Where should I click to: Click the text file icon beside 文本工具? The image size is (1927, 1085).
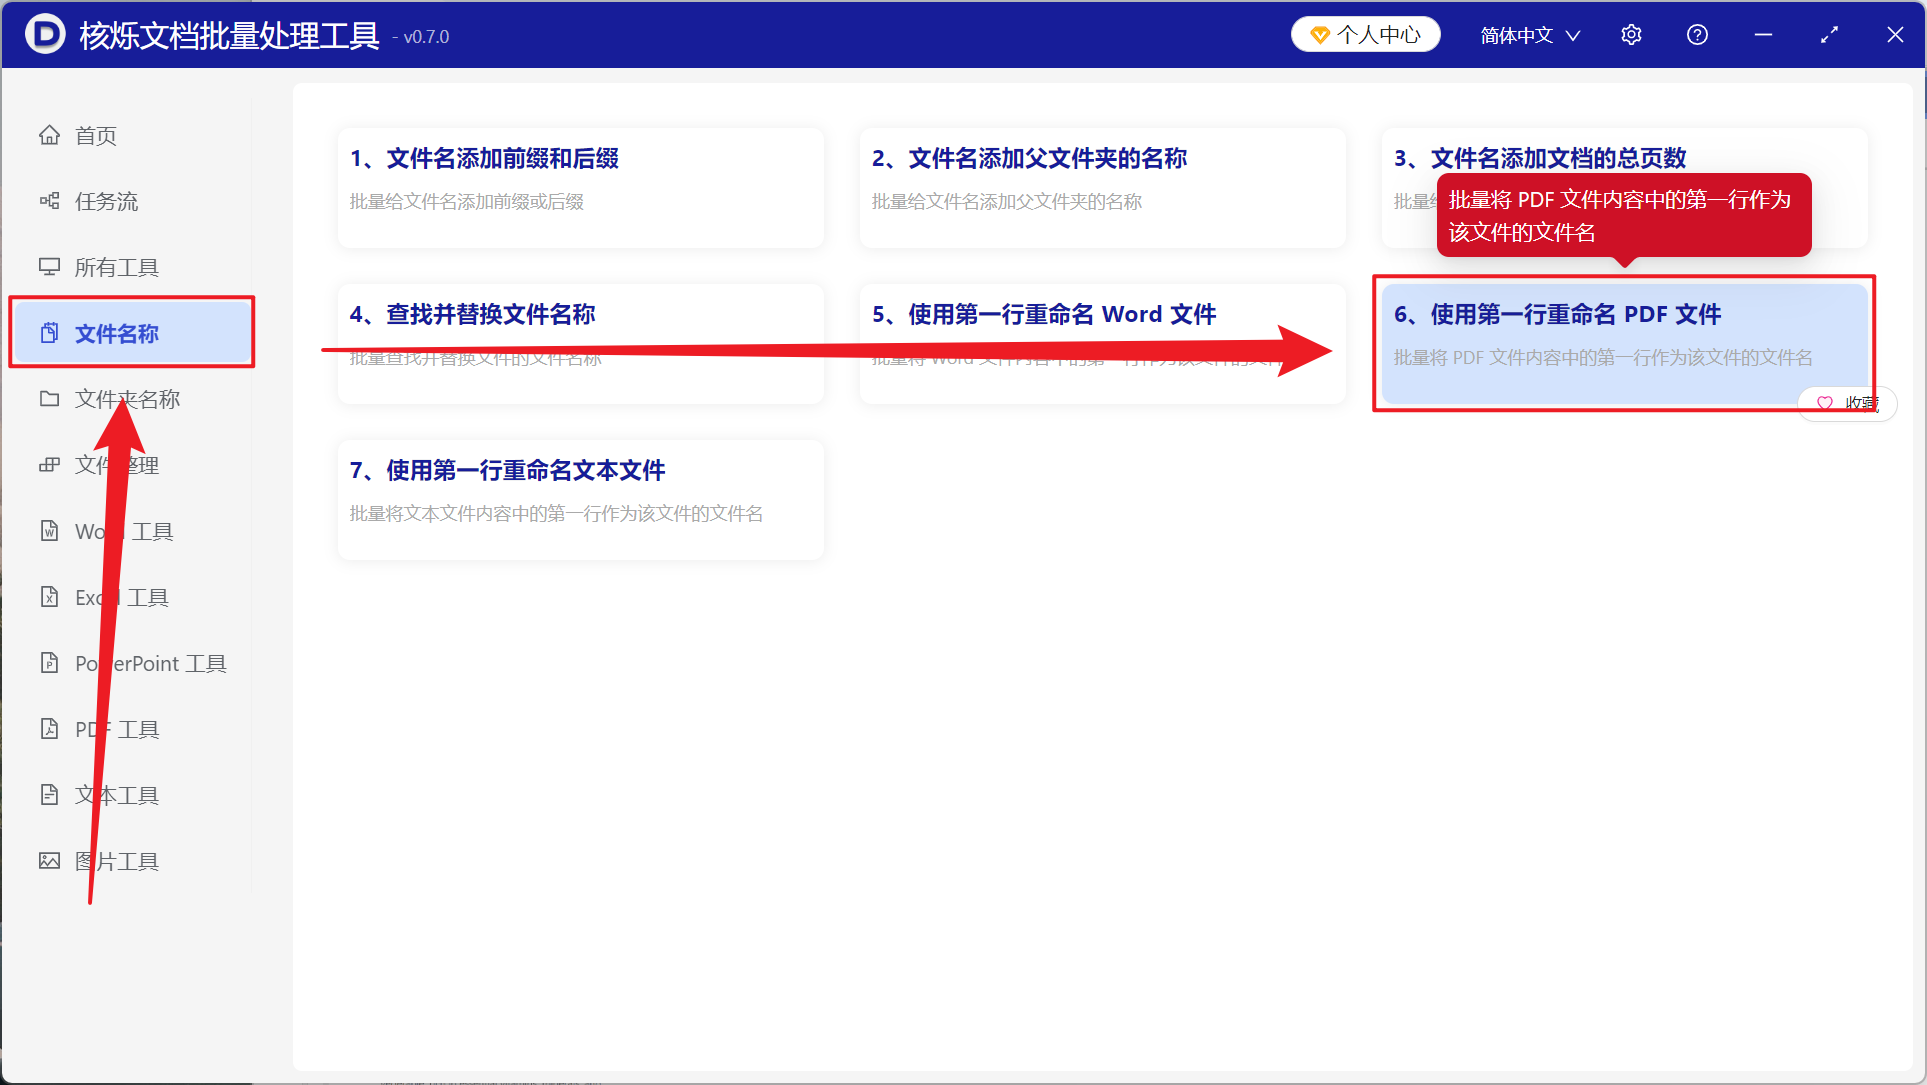click(x=49, y=795)
